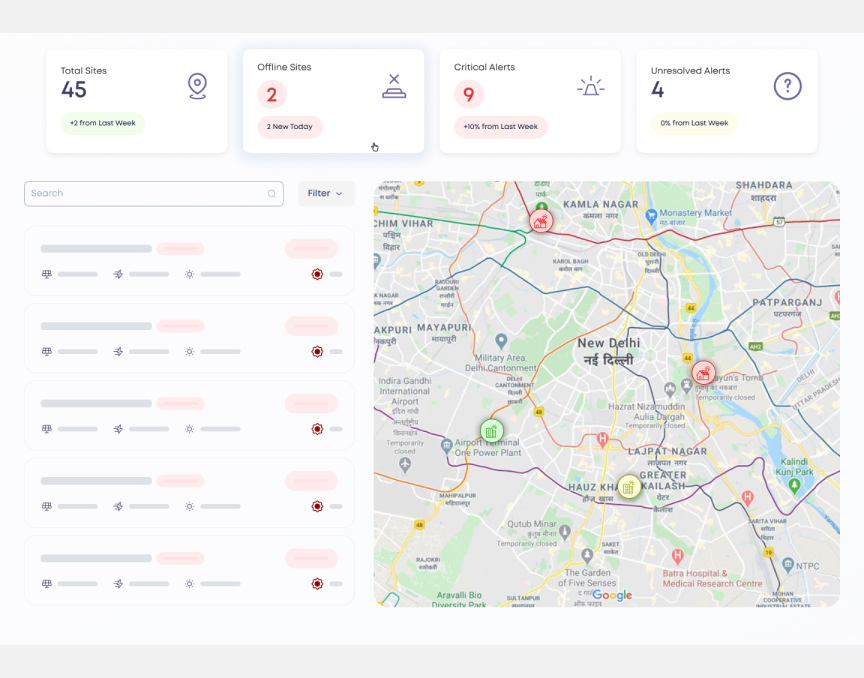Click the magnifier icon in the search box
Screen dimensions: 864x678
(271, 194)
